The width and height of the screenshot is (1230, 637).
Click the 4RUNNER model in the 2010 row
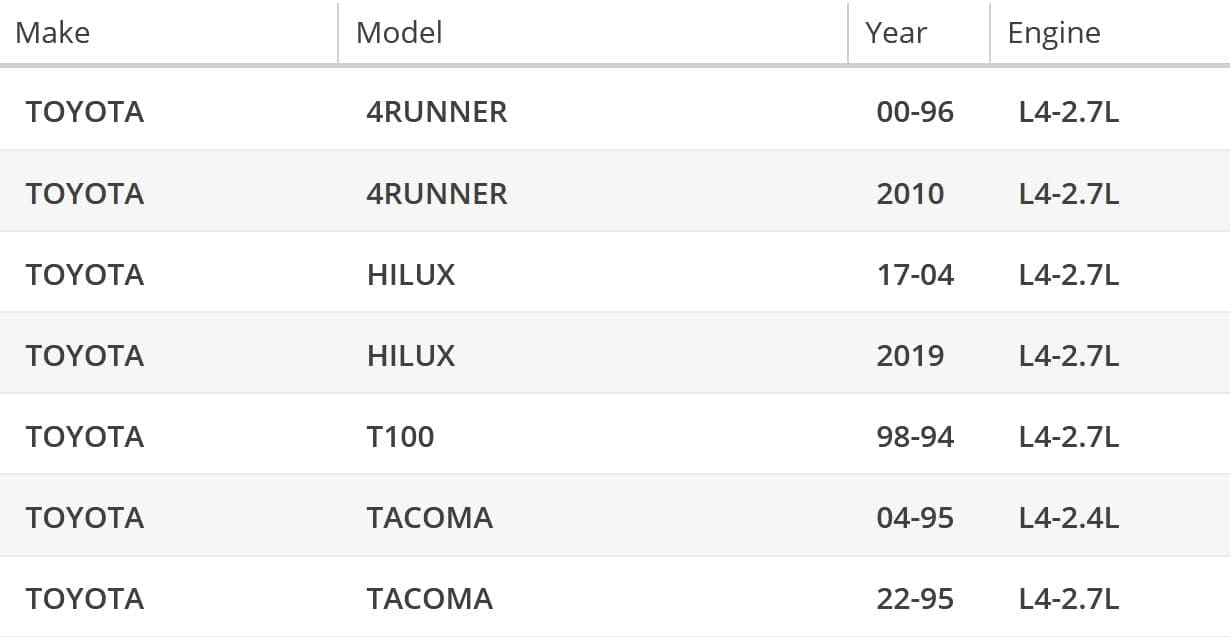tap(437, 193)
